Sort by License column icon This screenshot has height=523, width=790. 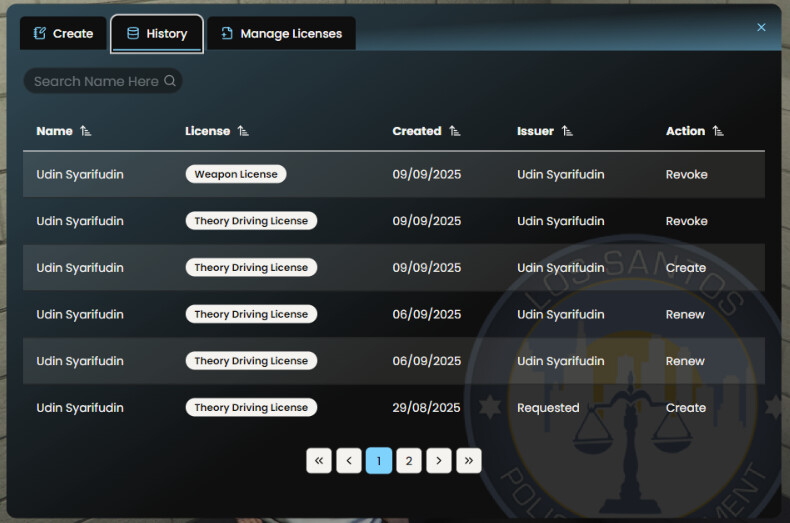[x=243, y=131]
